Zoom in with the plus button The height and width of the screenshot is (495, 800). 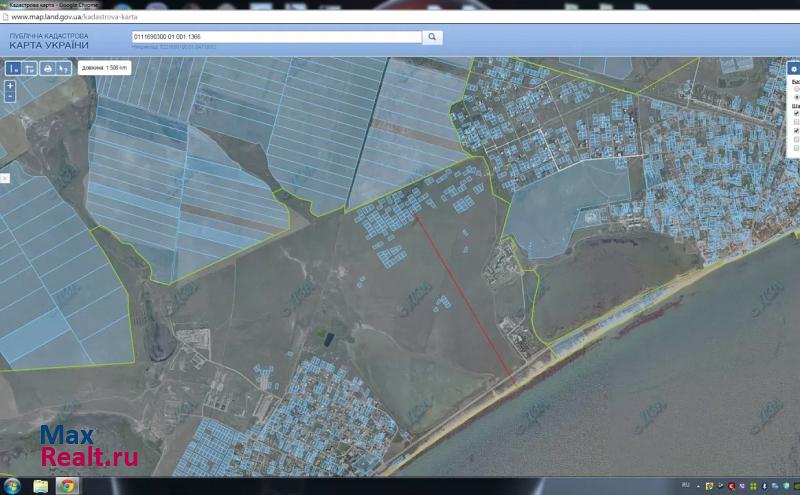[x=10, y=86]
